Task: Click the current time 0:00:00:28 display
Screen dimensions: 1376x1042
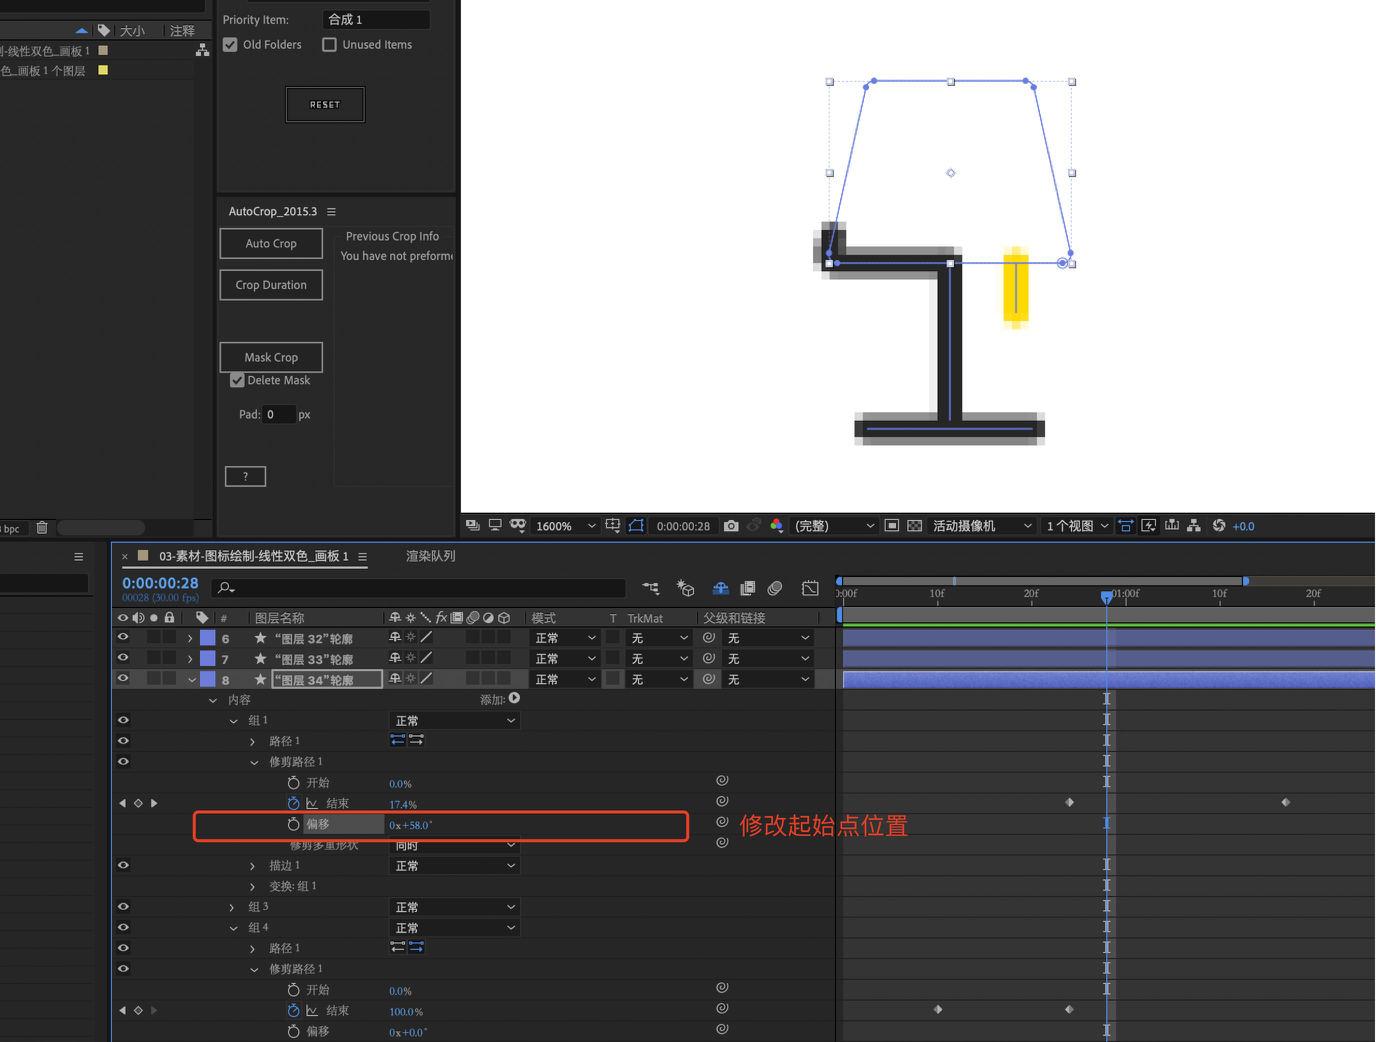Action: coord(160,583)
